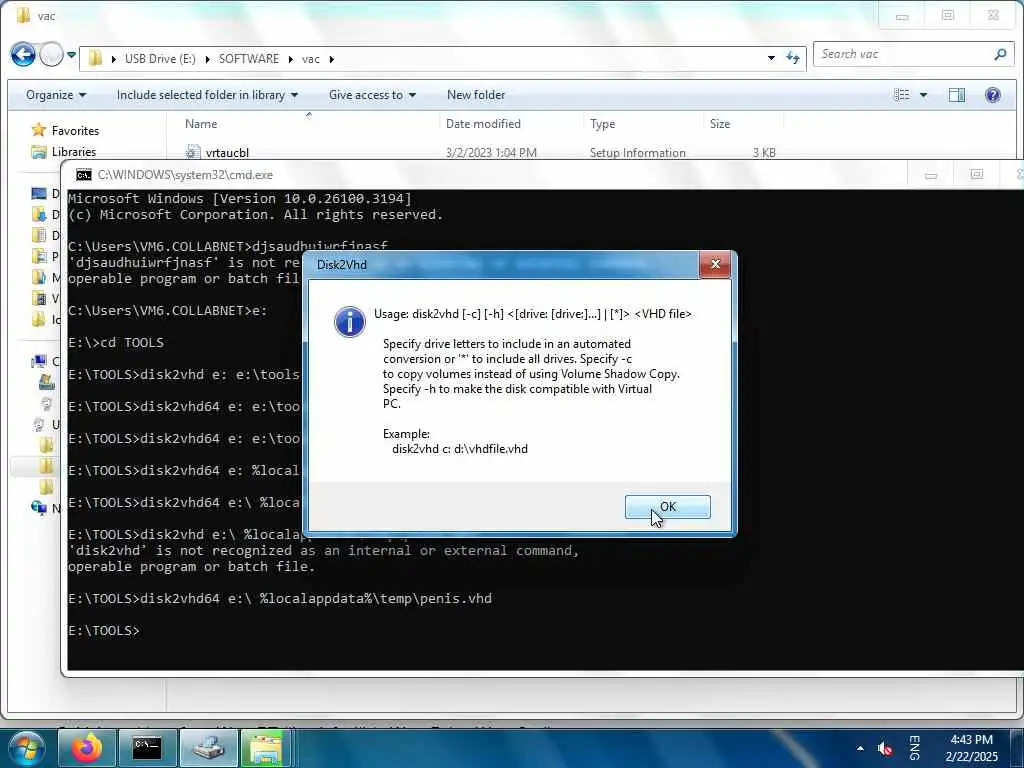Sort files by Name column

201,123
